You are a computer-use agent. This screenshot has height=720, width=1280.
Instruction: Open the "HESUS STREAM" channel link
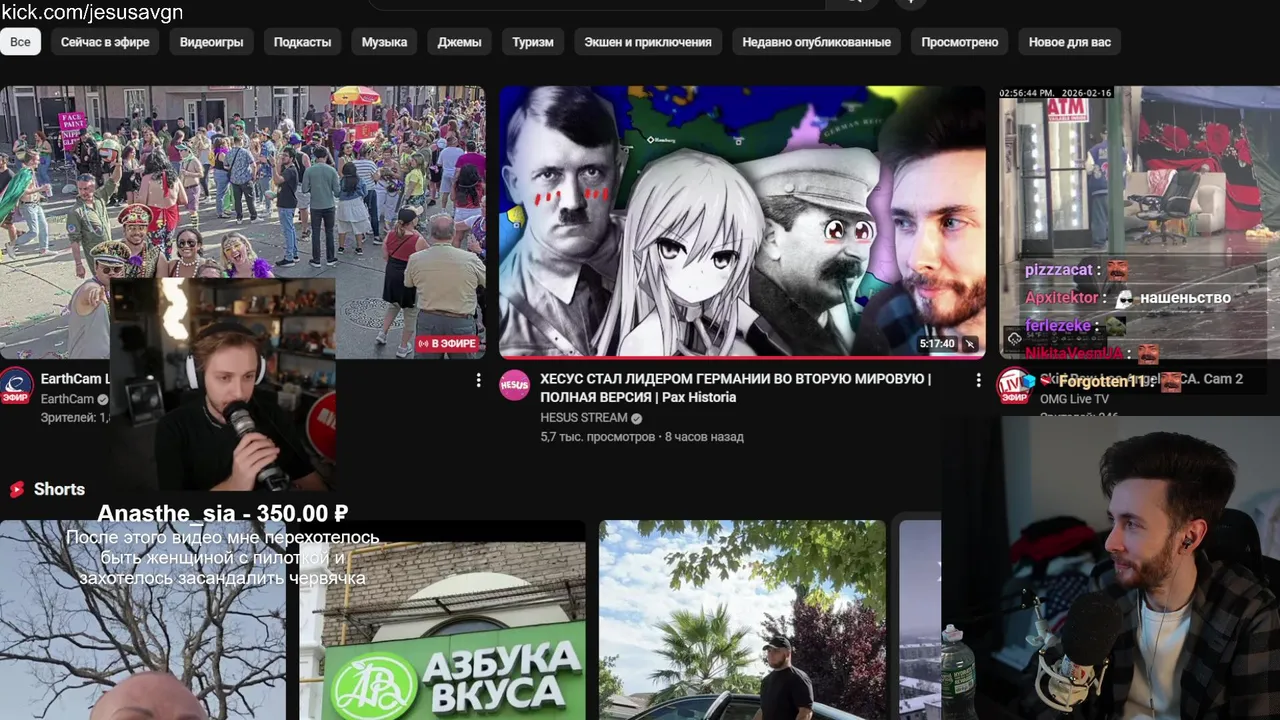tap(584, 418)
